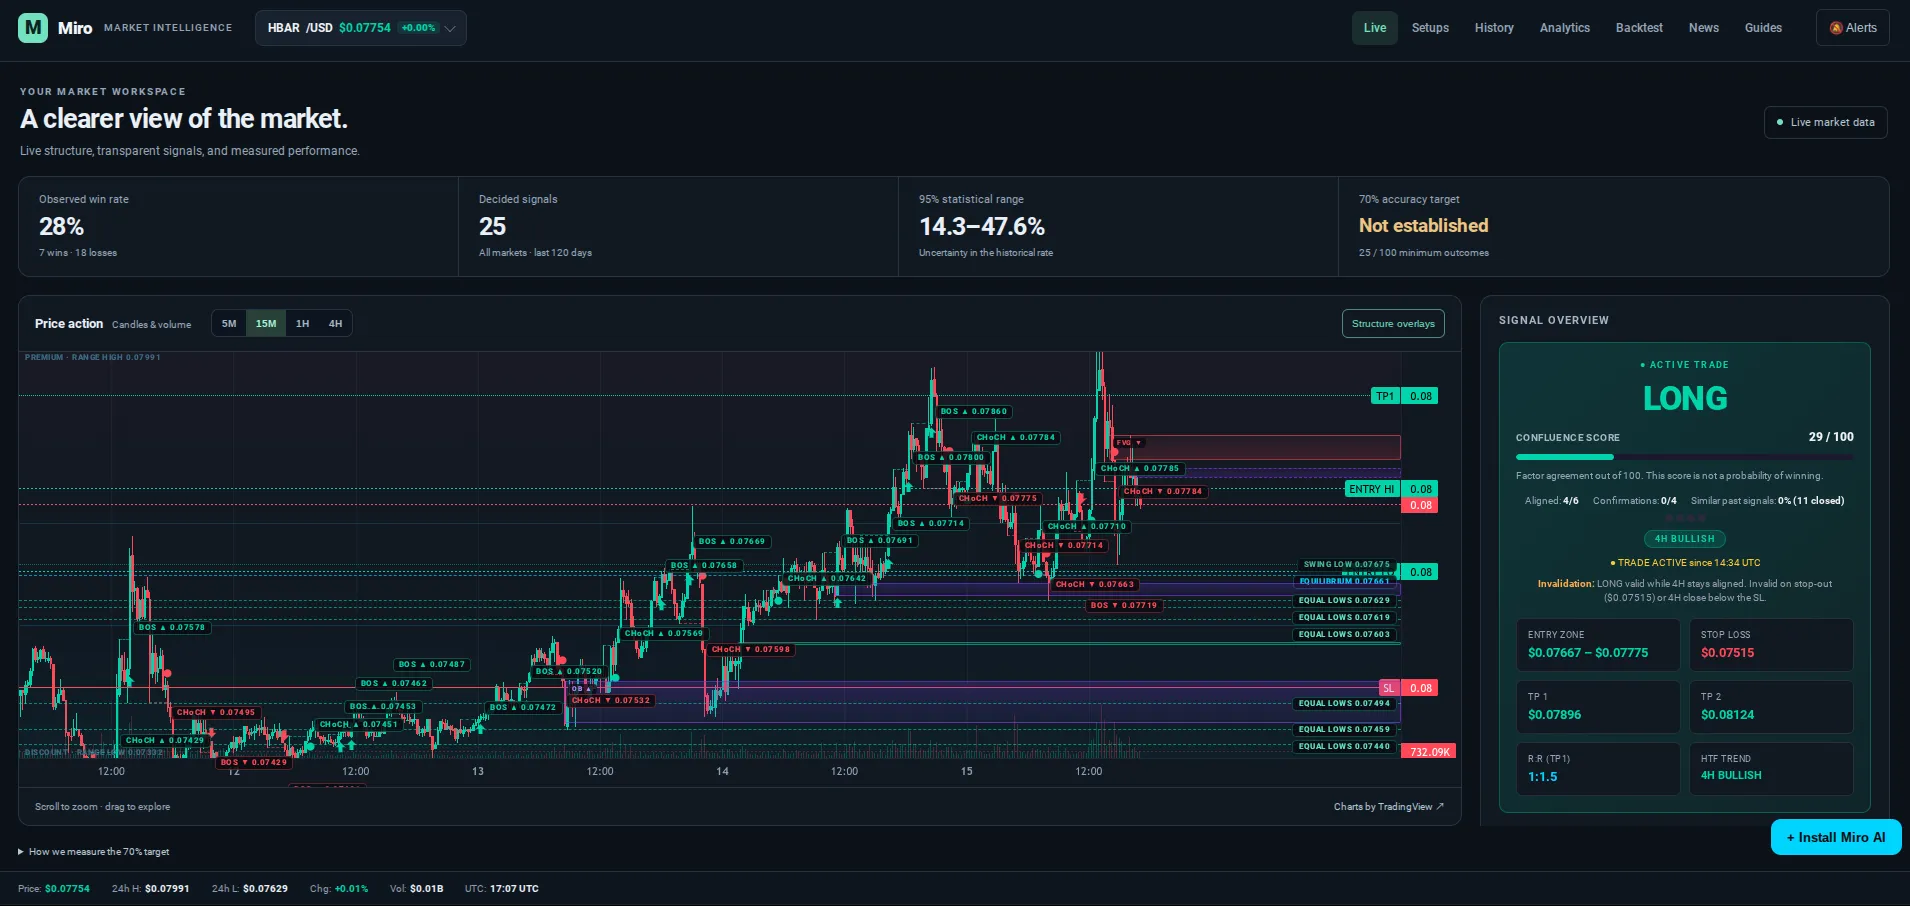Select the 1H timeframe

click(x=303, y=324)
